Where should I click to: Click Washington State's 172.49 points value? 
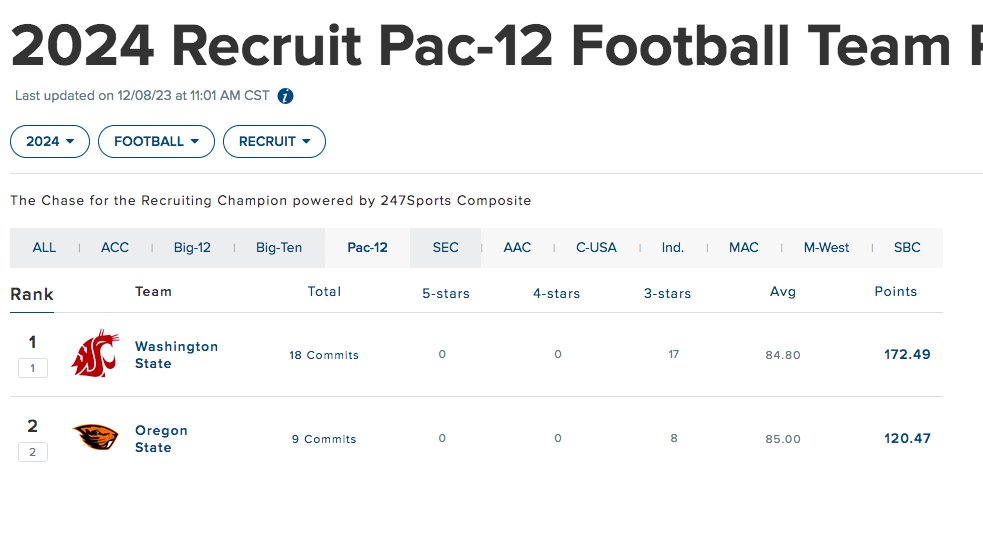point(907,354)
